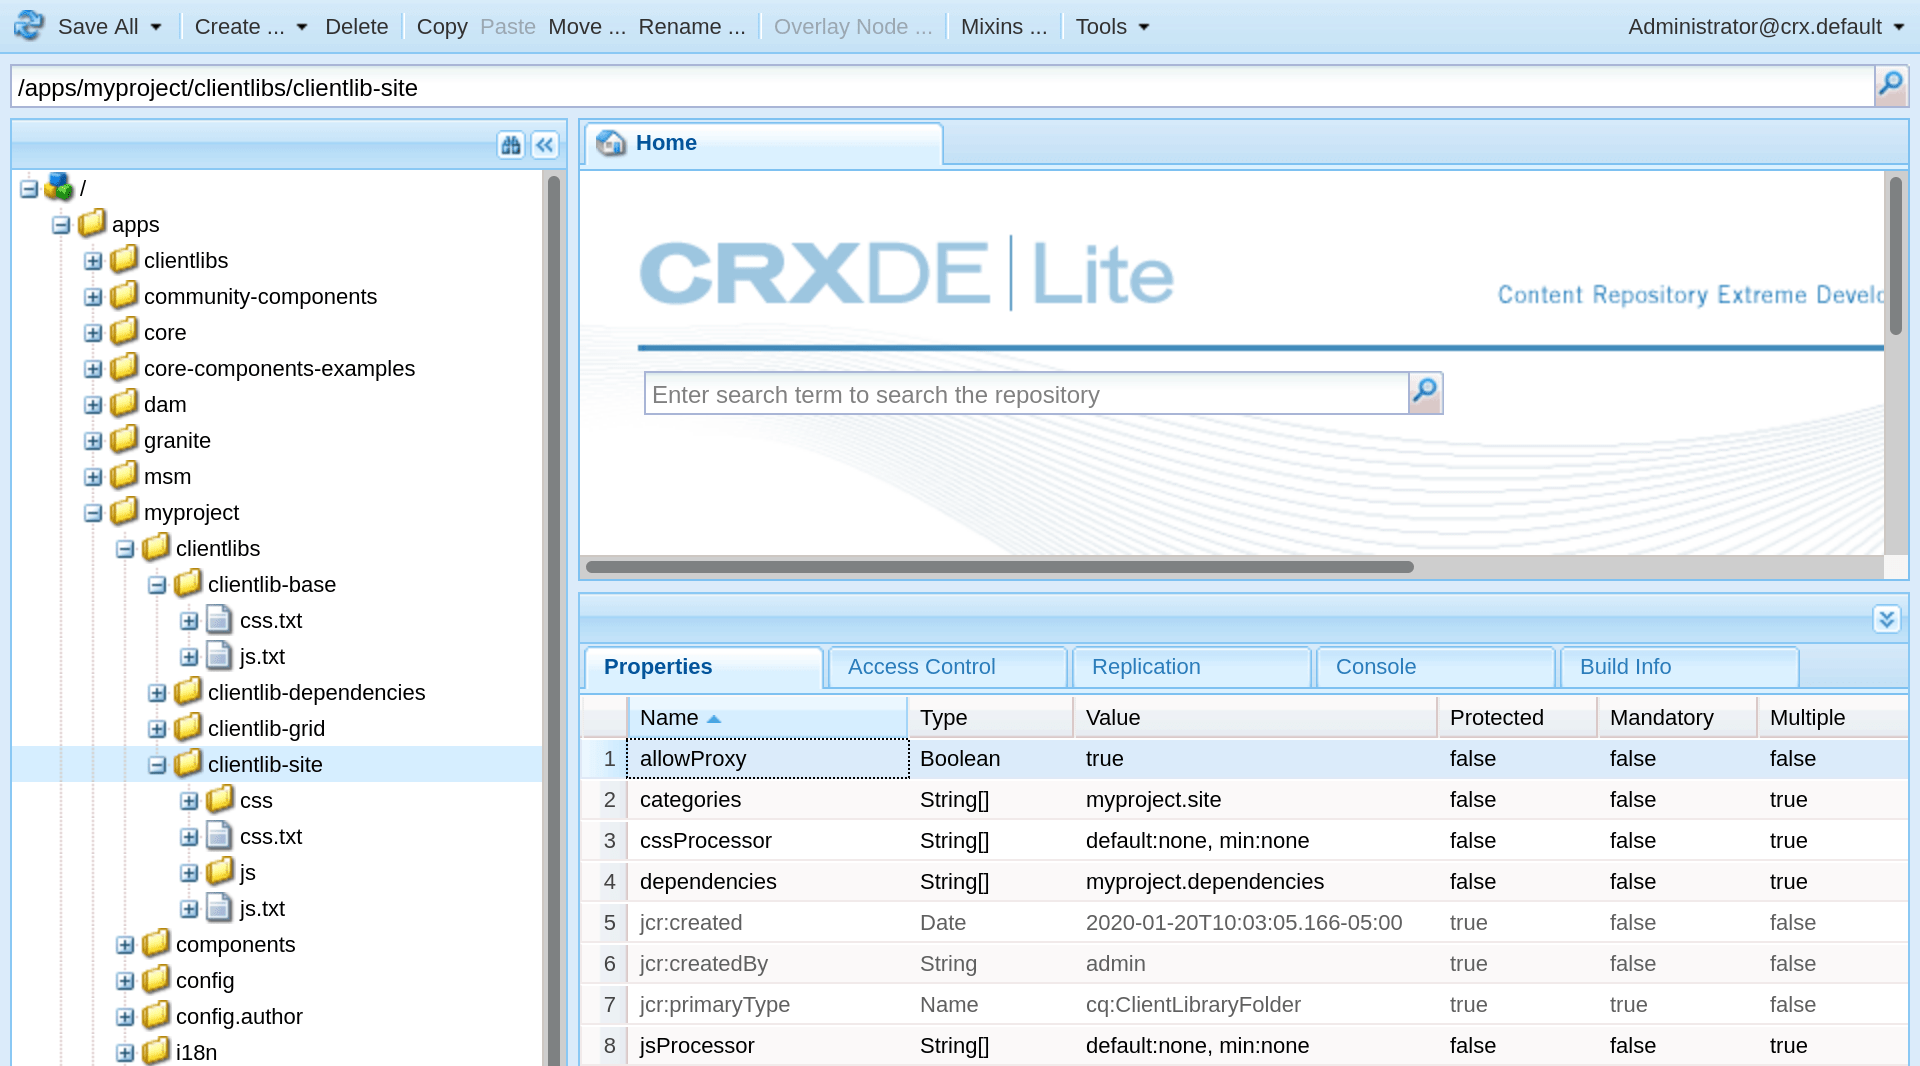Collapse the properties panel with chevron icon
The image size is (1920, 1066).
coord(1887,619)
